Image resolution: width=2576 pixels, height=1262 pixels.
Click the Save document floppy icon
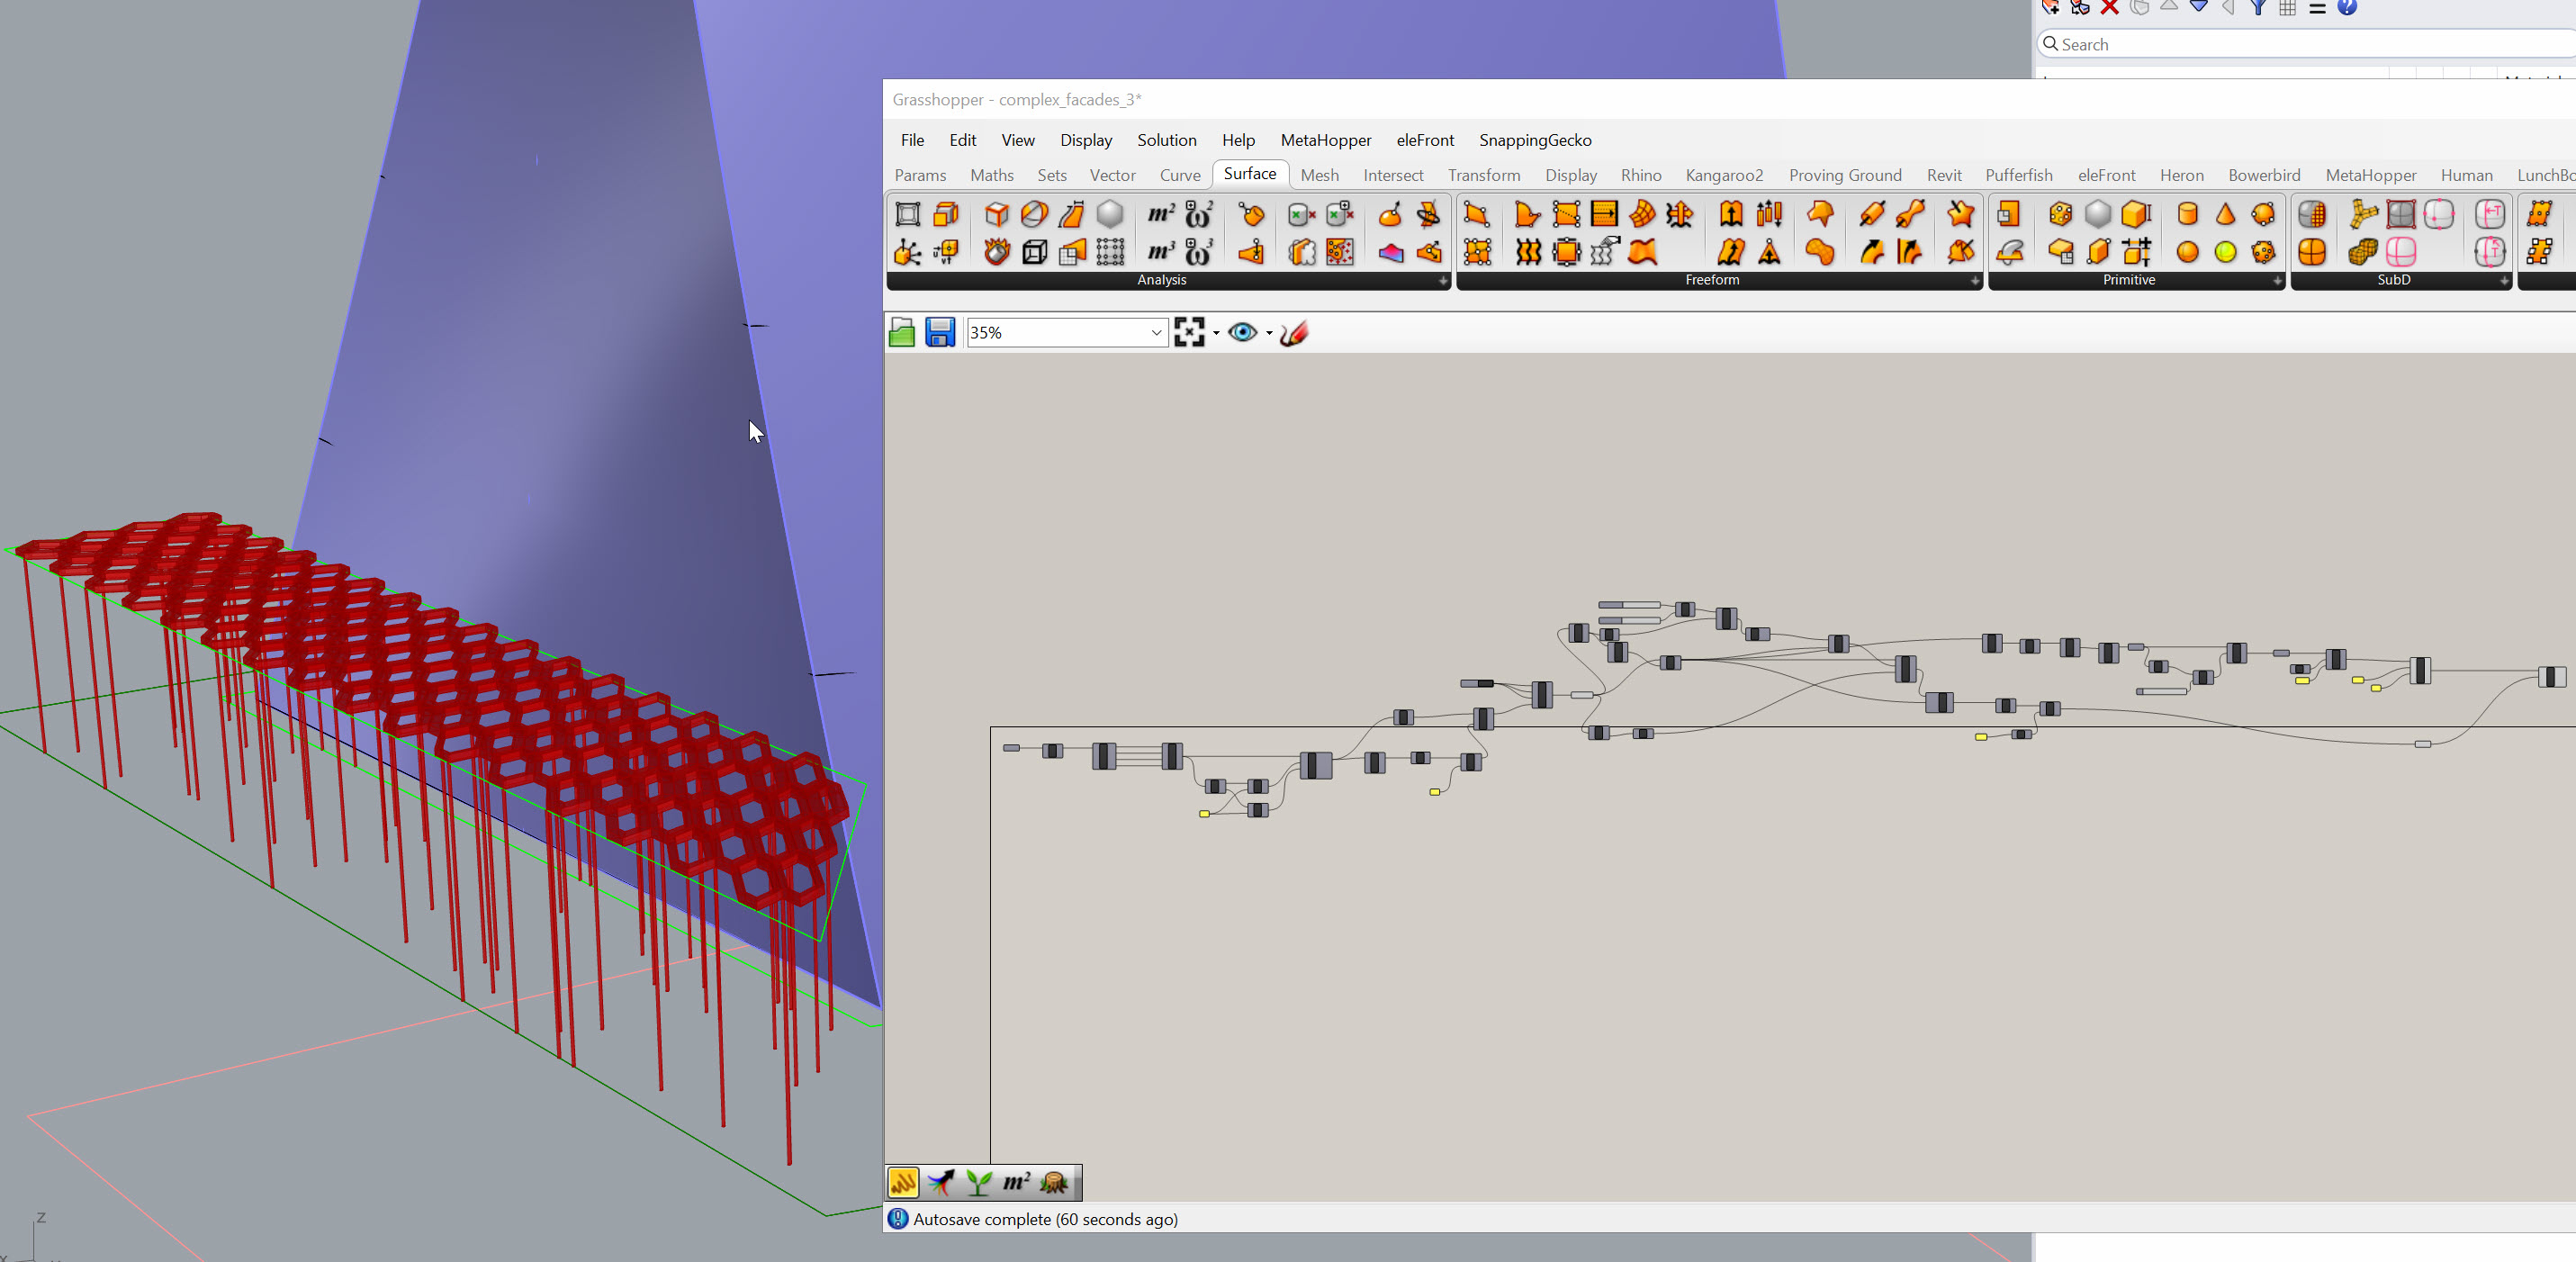click(x=940, y=332)
